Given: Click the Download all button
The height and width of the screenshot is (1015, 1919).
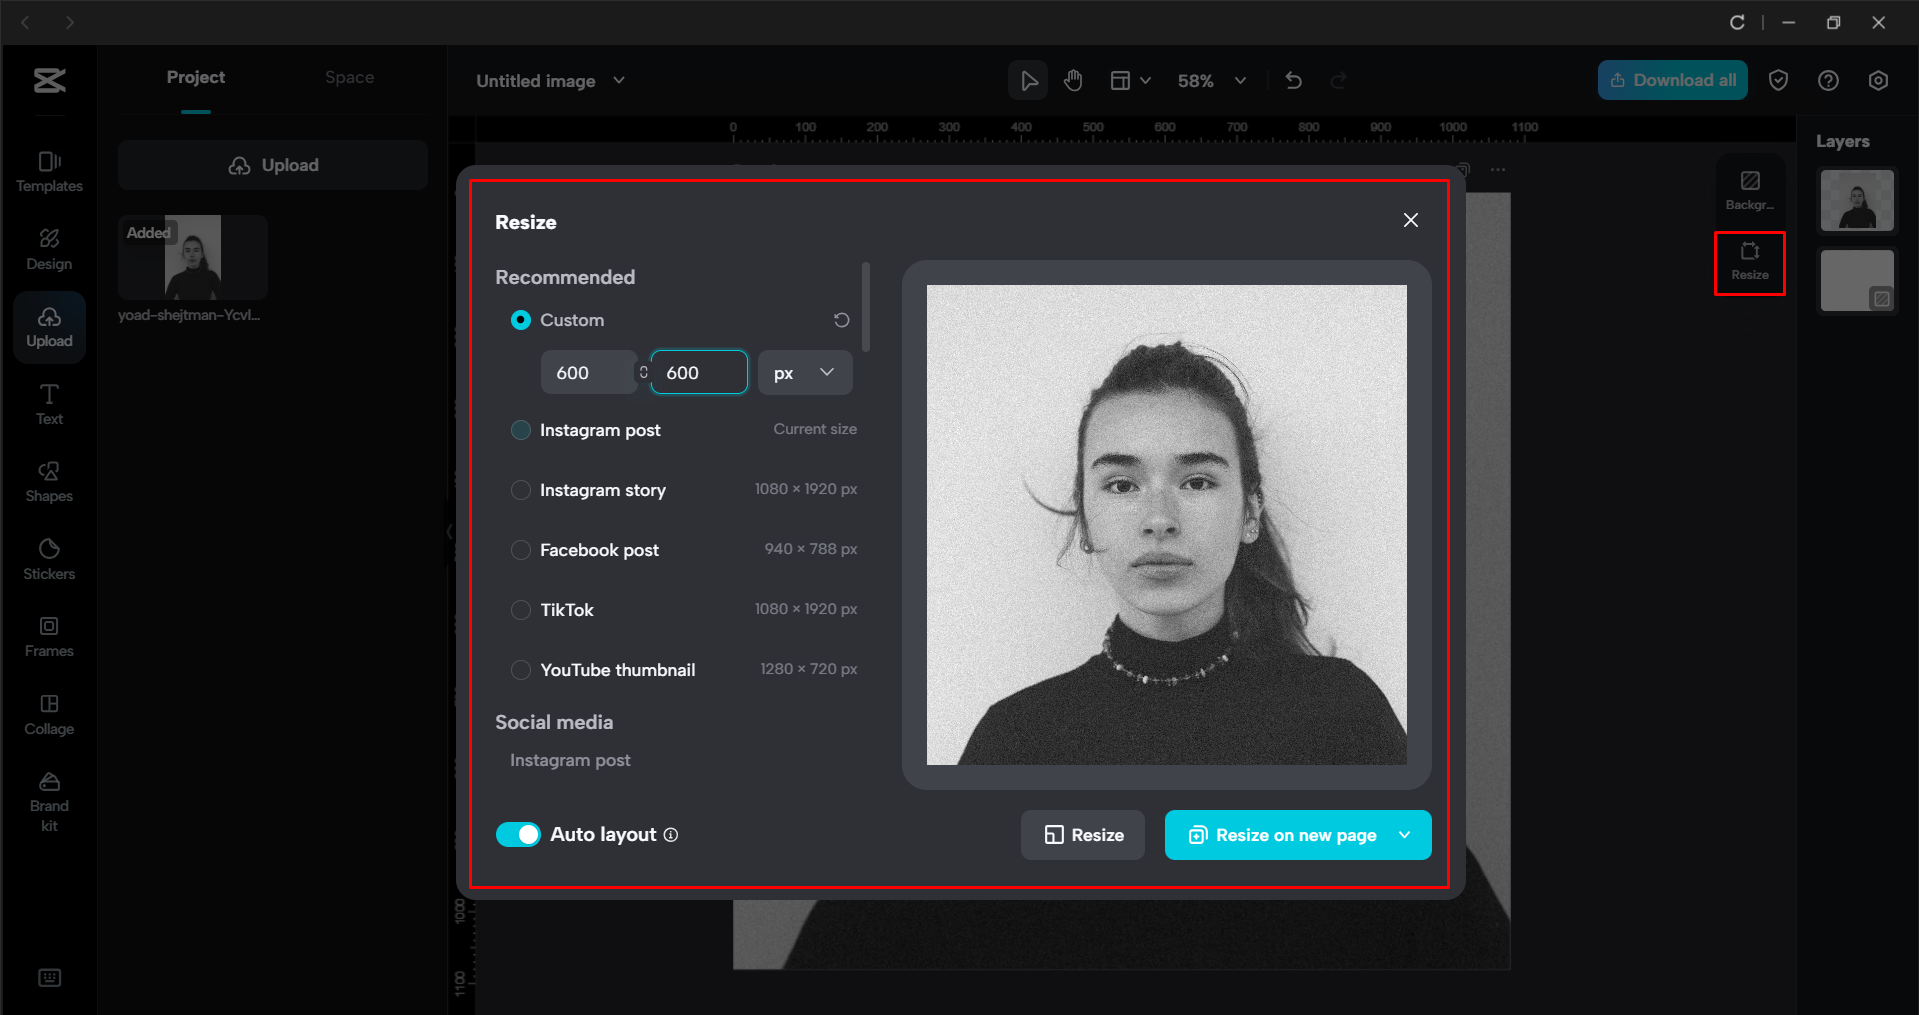Looking at the screenshot, I should click(1671, 80).
